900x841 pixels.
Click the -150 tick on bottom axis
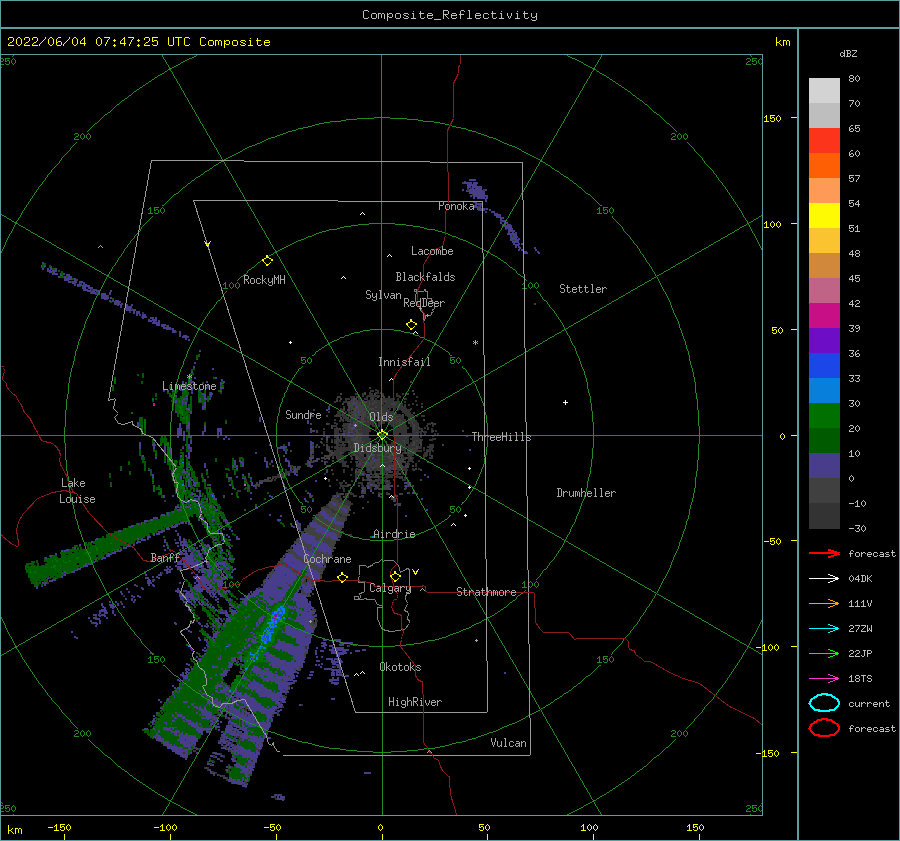(x=59, y=827)
